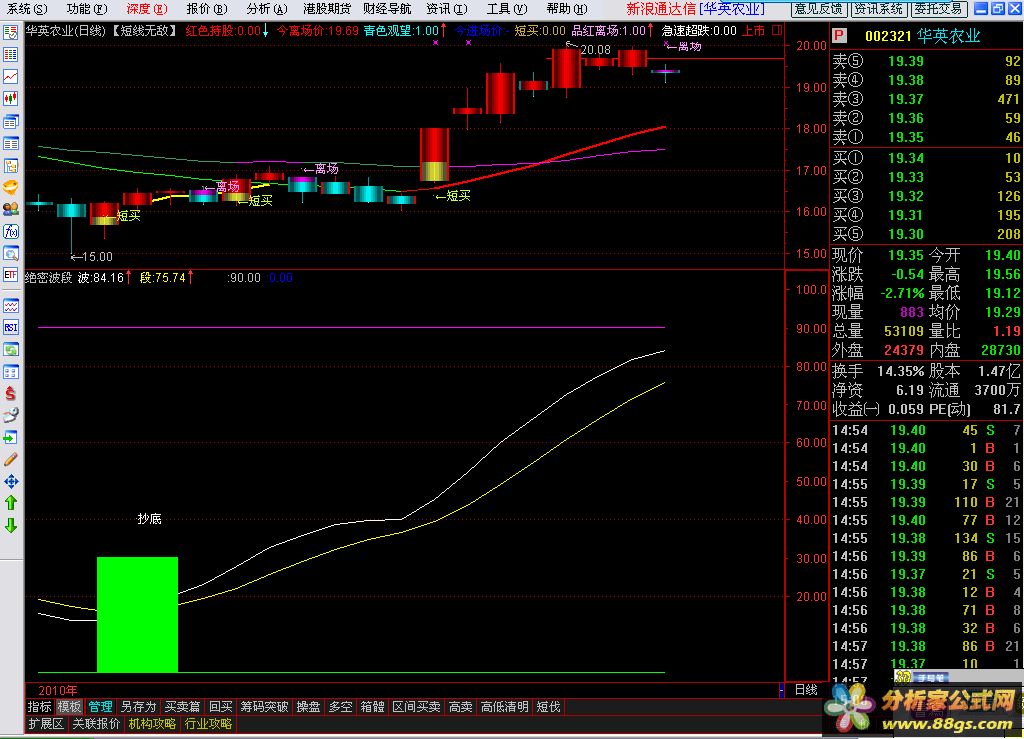The width and height of the screenshot is (1024, 739).
Task: Select the 操盘 template tab
Action: tap(308, 706)
